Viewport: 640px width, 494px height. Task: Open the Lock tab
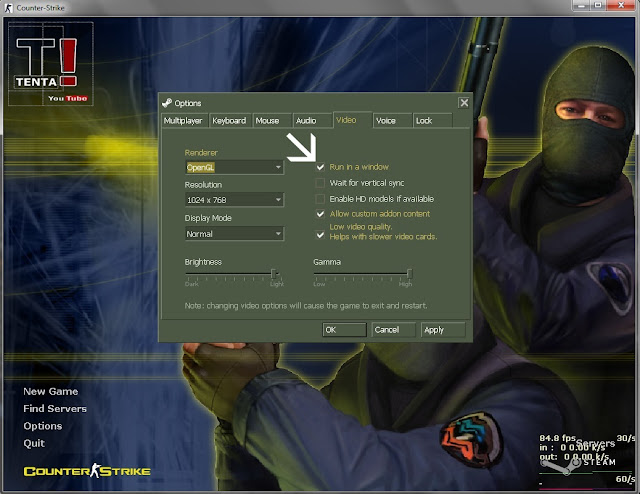pos(432,120)
